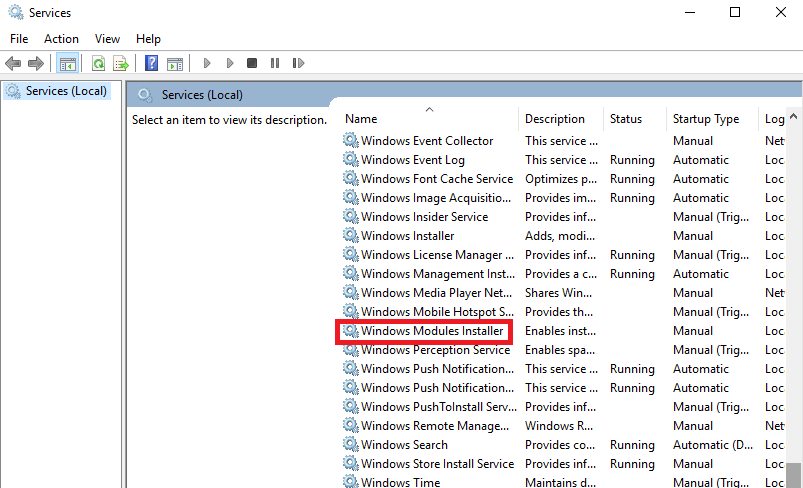Viewport: 803px width, 488px height.
Task: Select the Windows Search service row
Action: pyautogui.click(x=404, y=445)
